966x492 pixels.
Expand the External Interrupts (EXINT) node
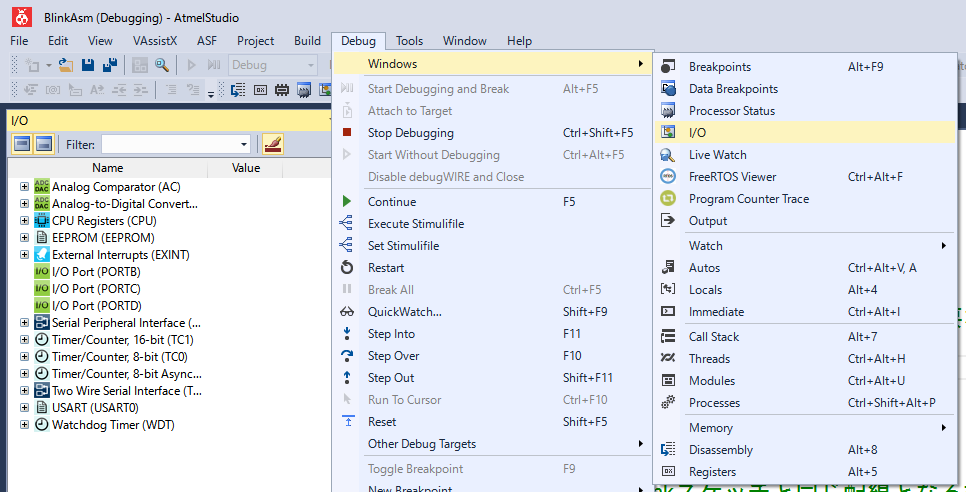(x=25, y=254)
